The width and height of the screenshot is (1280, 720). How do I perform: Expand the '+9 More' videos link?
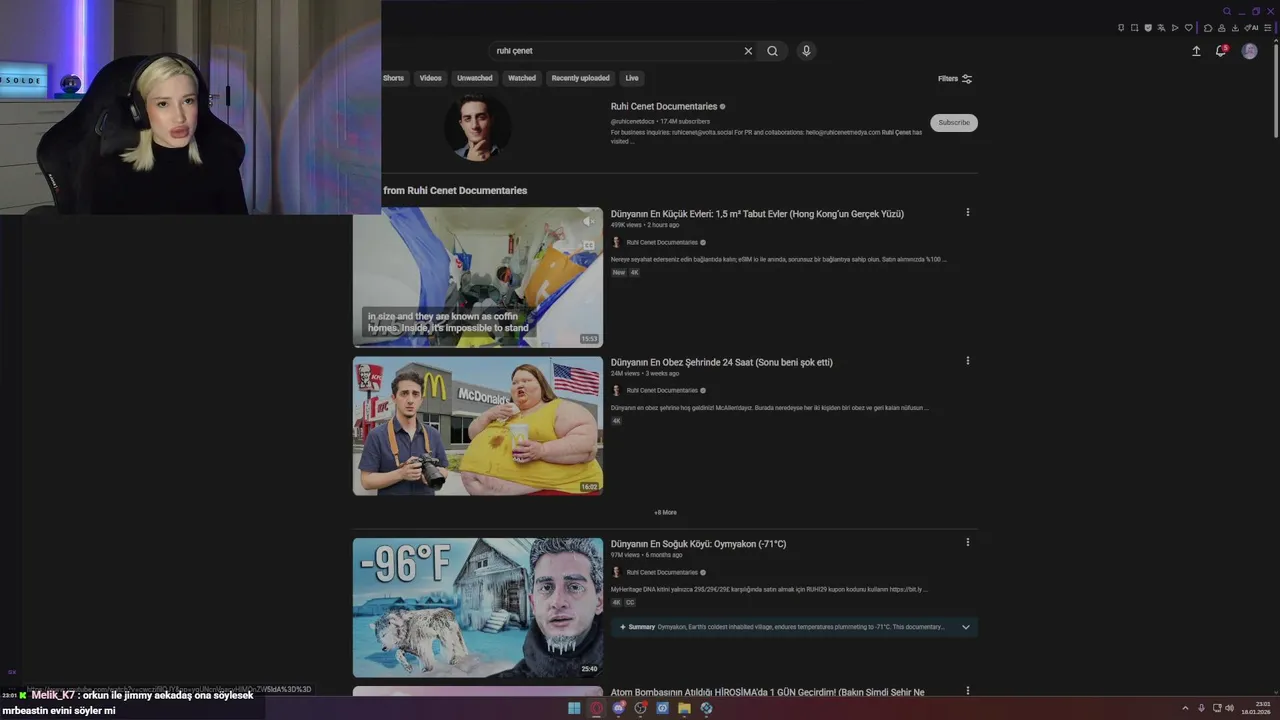[665, 512]
